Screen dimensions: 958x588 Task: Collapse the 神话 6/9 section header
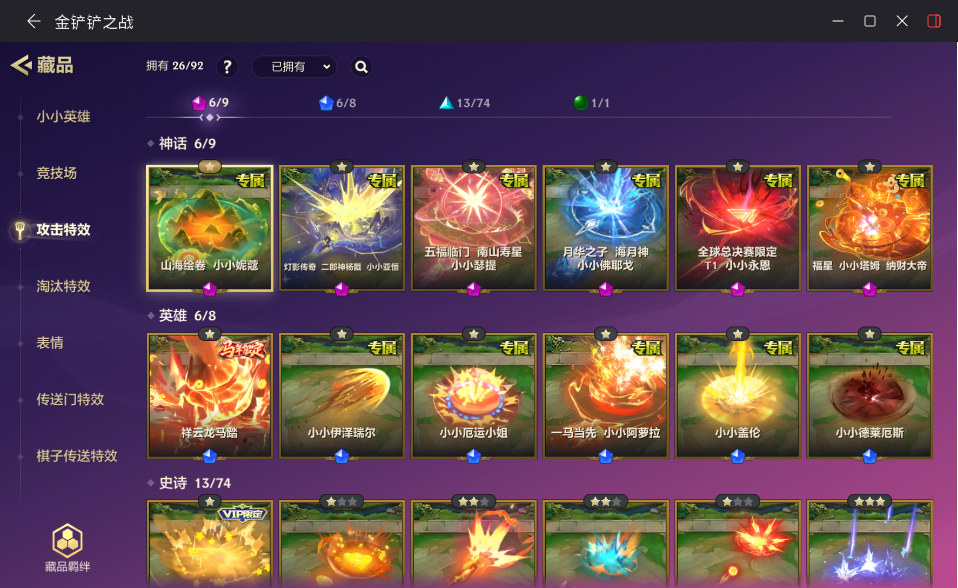[x=182, y=144]
